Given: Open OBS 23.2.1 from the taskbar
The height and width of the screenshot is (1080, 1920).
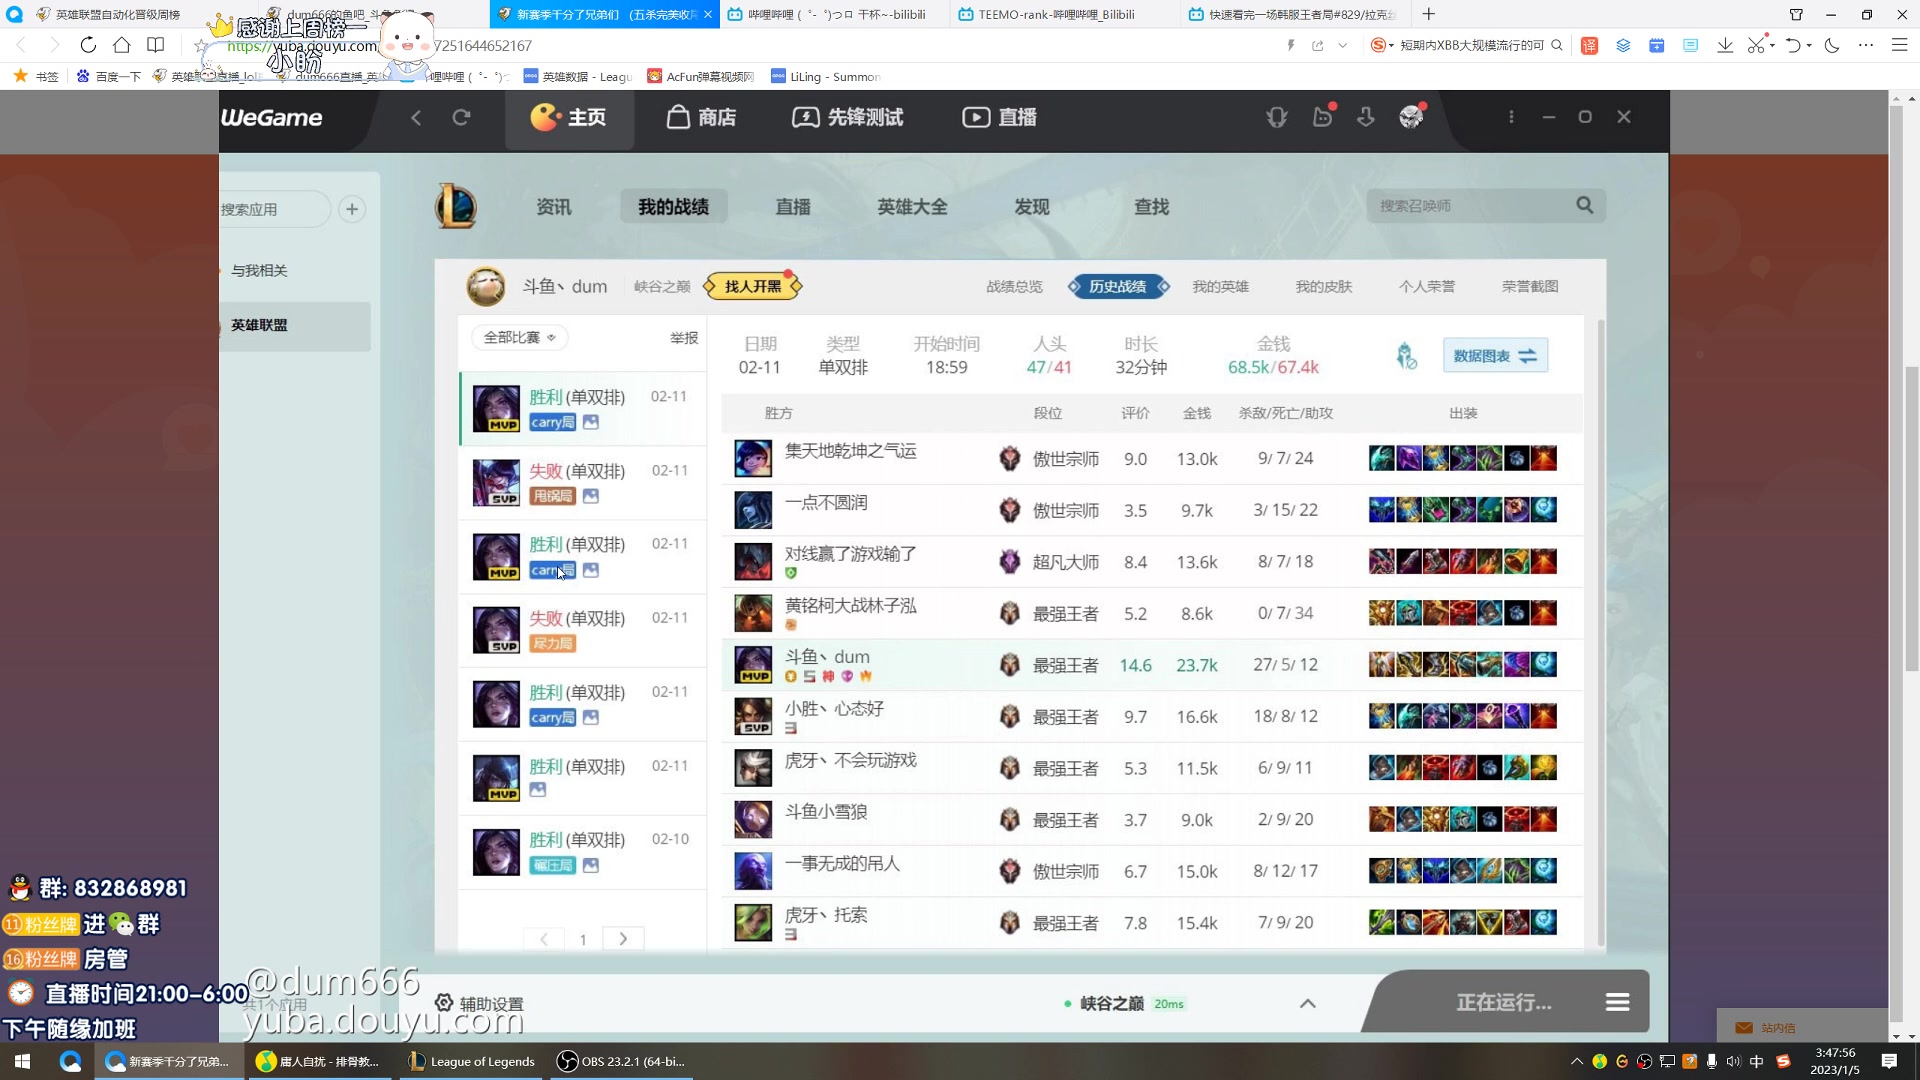Looking at the screenshot, I should (x=622, y=1061).
